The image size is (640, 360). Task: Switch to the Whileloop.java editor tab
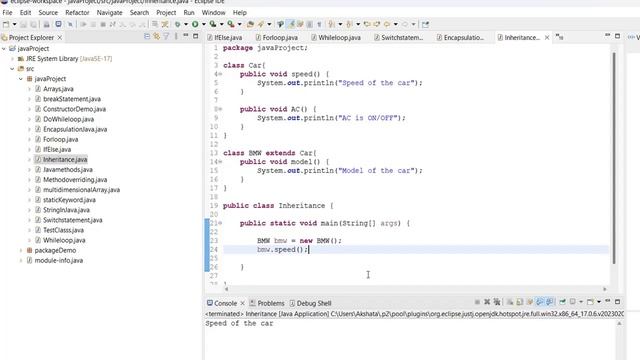tap(336, 38)
